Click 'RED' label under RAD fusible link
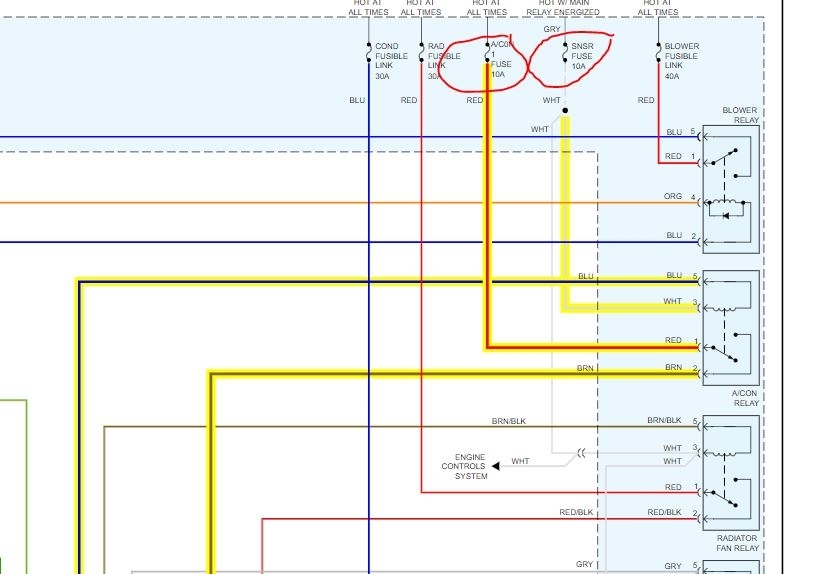The height and width of the screenshot is (574, 820). coord(409,100)
